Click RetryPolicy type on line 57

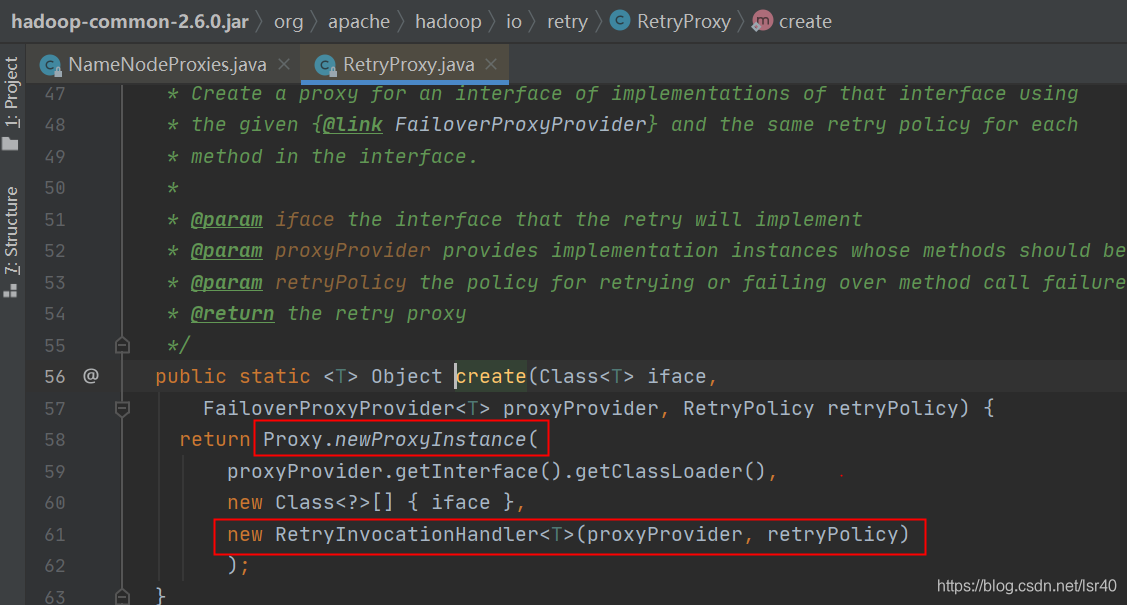[748, 408]
